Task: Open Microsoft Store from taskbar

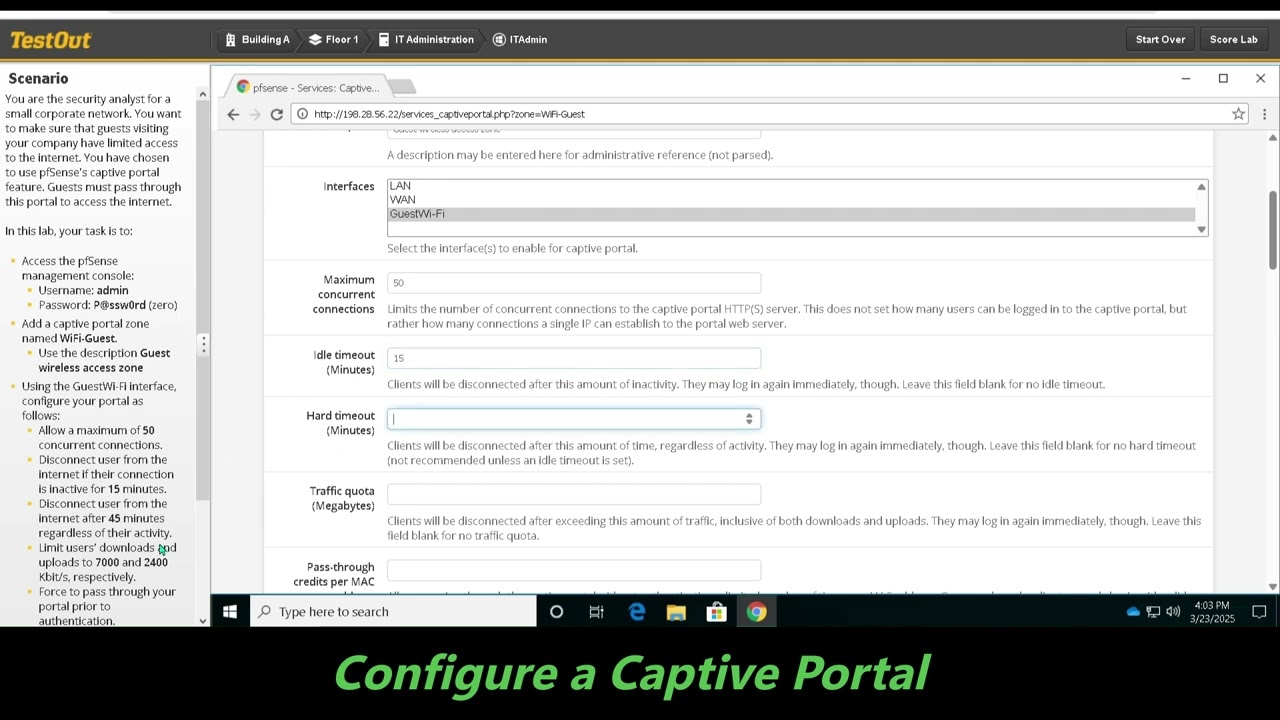Action: [716, 612]
